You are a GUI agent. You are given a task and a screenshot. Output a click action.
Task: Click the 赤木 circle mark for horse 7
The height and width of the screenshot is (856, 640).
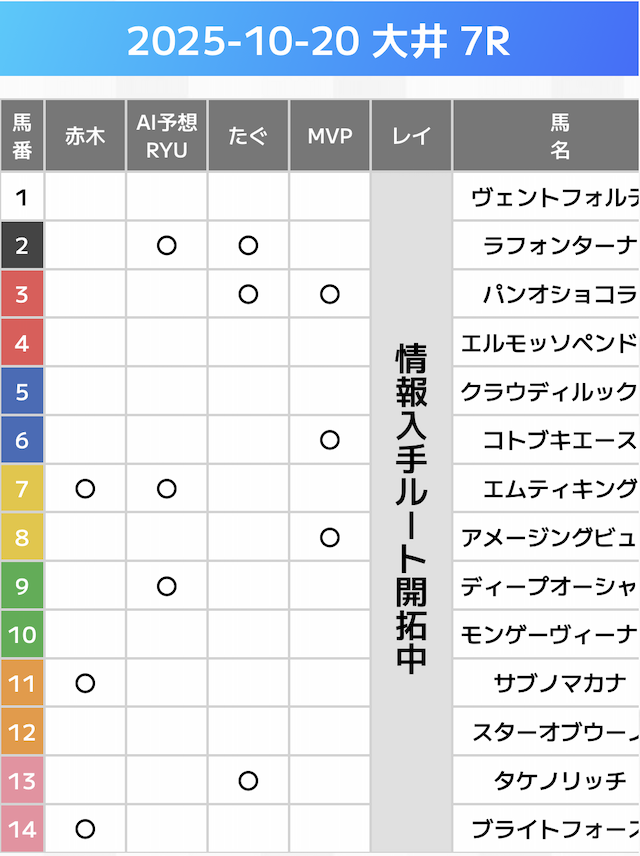(x=85, y=489)
